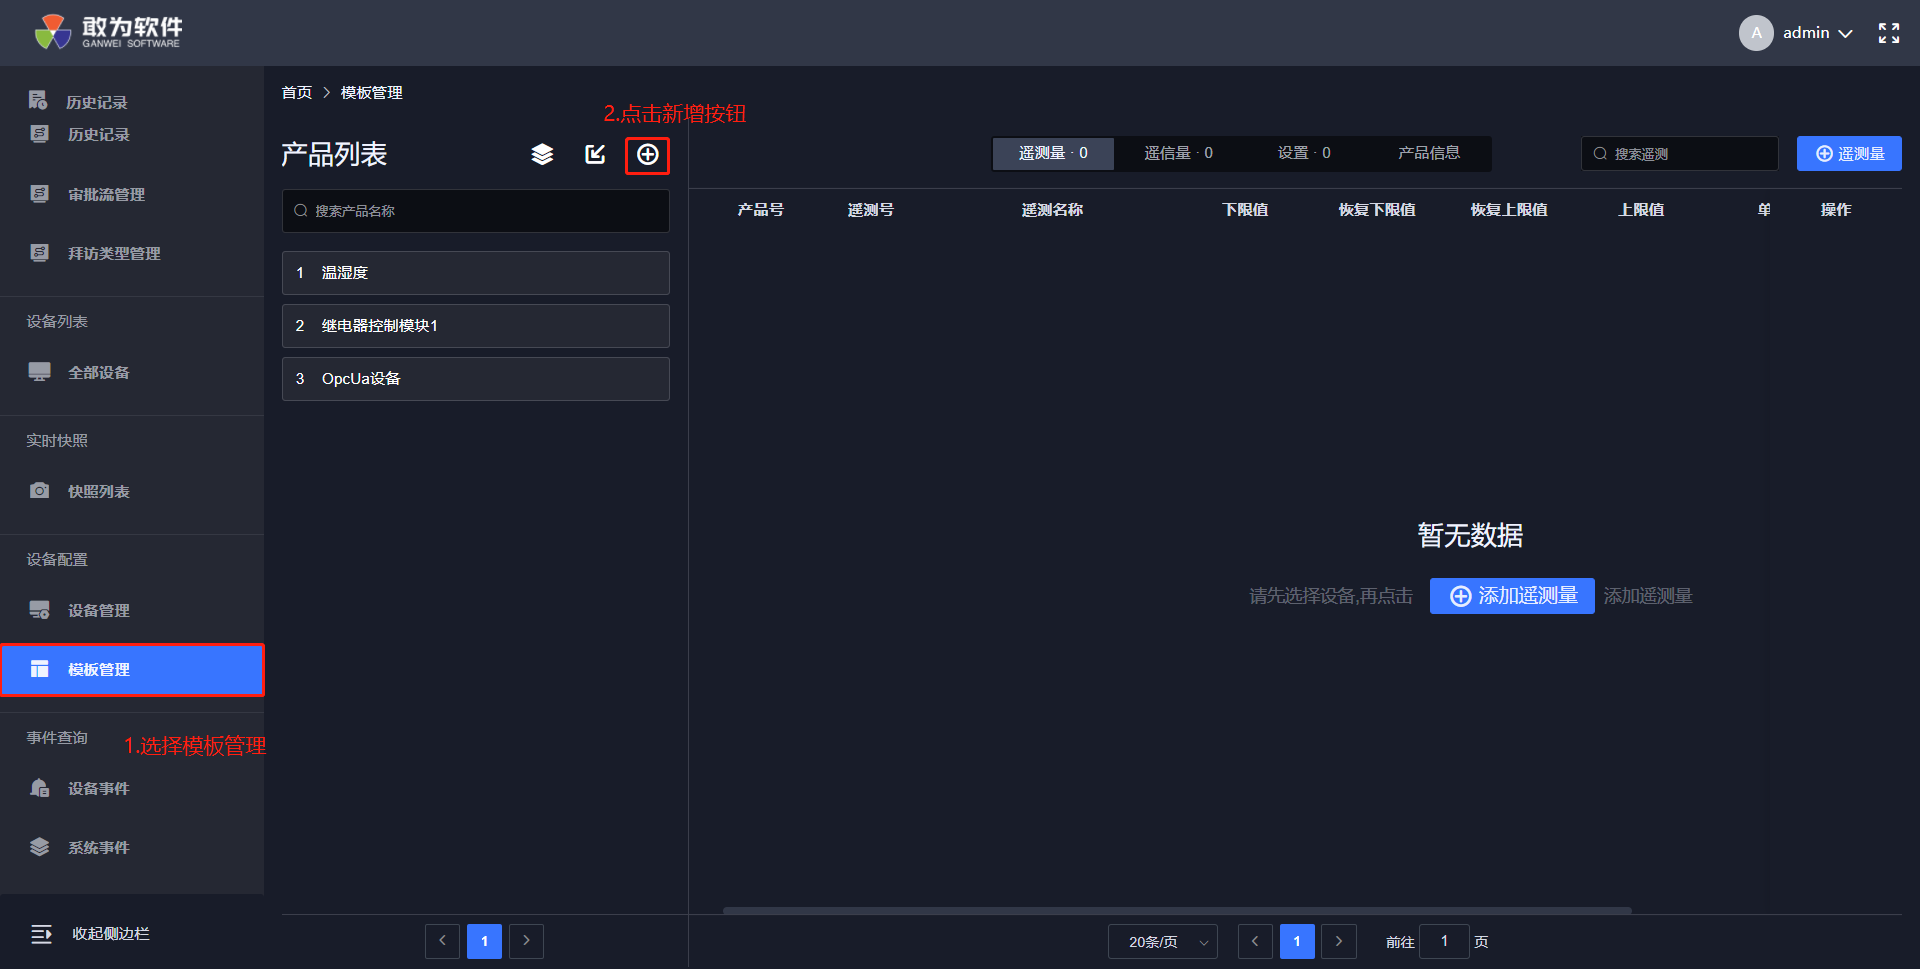The height and width of the screenshot is (969, 1920).
Task: Switch to the 遥信量 tab
Action: coord(1178,153)
